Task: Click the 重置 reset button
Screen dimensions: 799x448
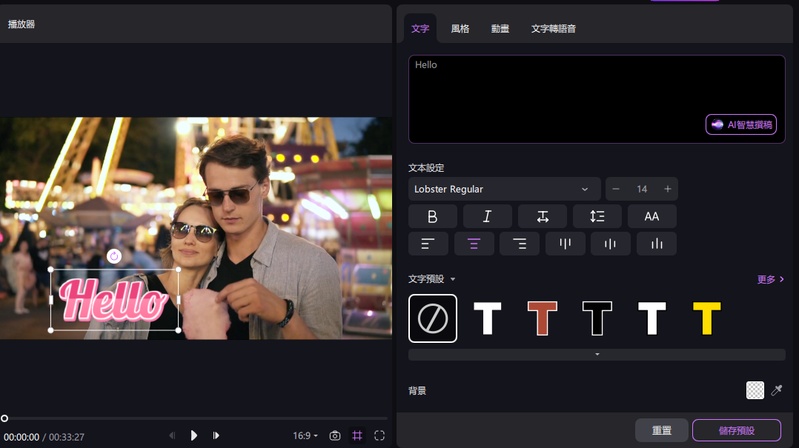Action: pyautogui.click(x=662, y=431)
